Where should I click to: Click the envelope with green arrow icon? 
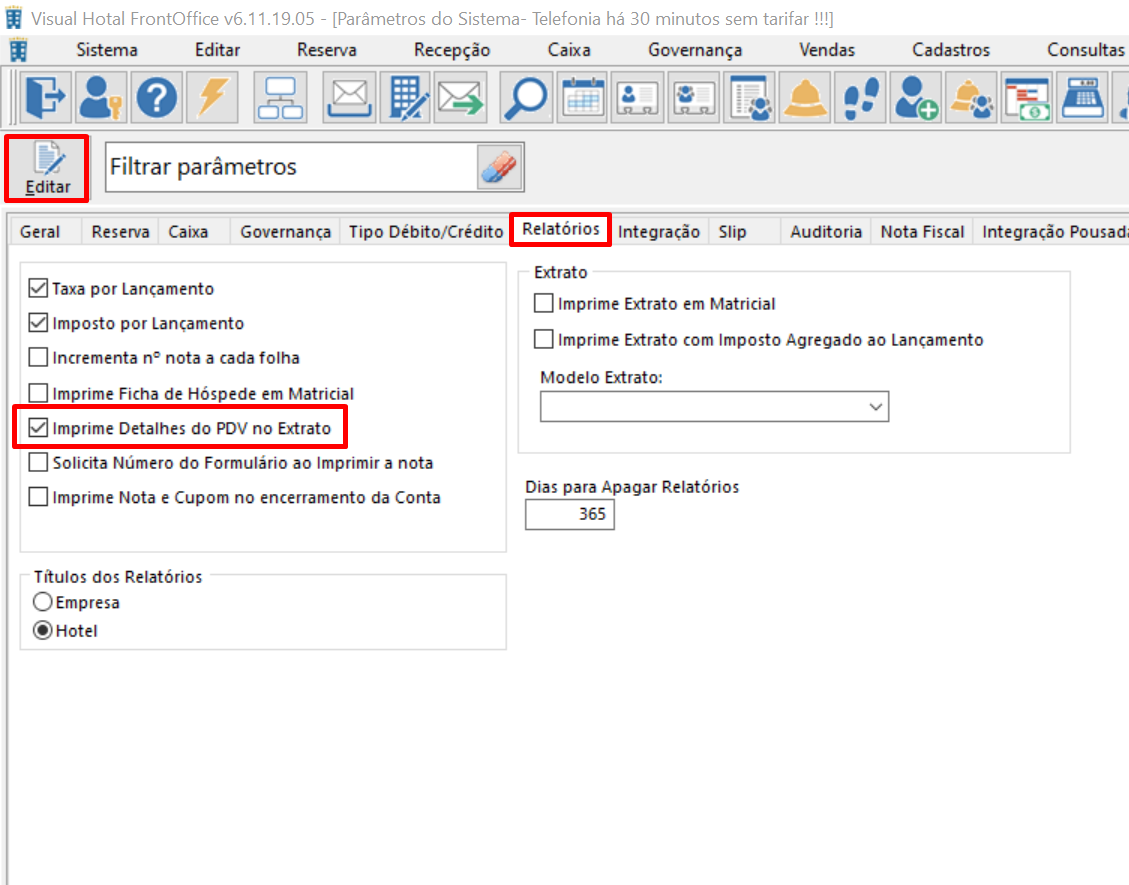(x=461, y=97)
